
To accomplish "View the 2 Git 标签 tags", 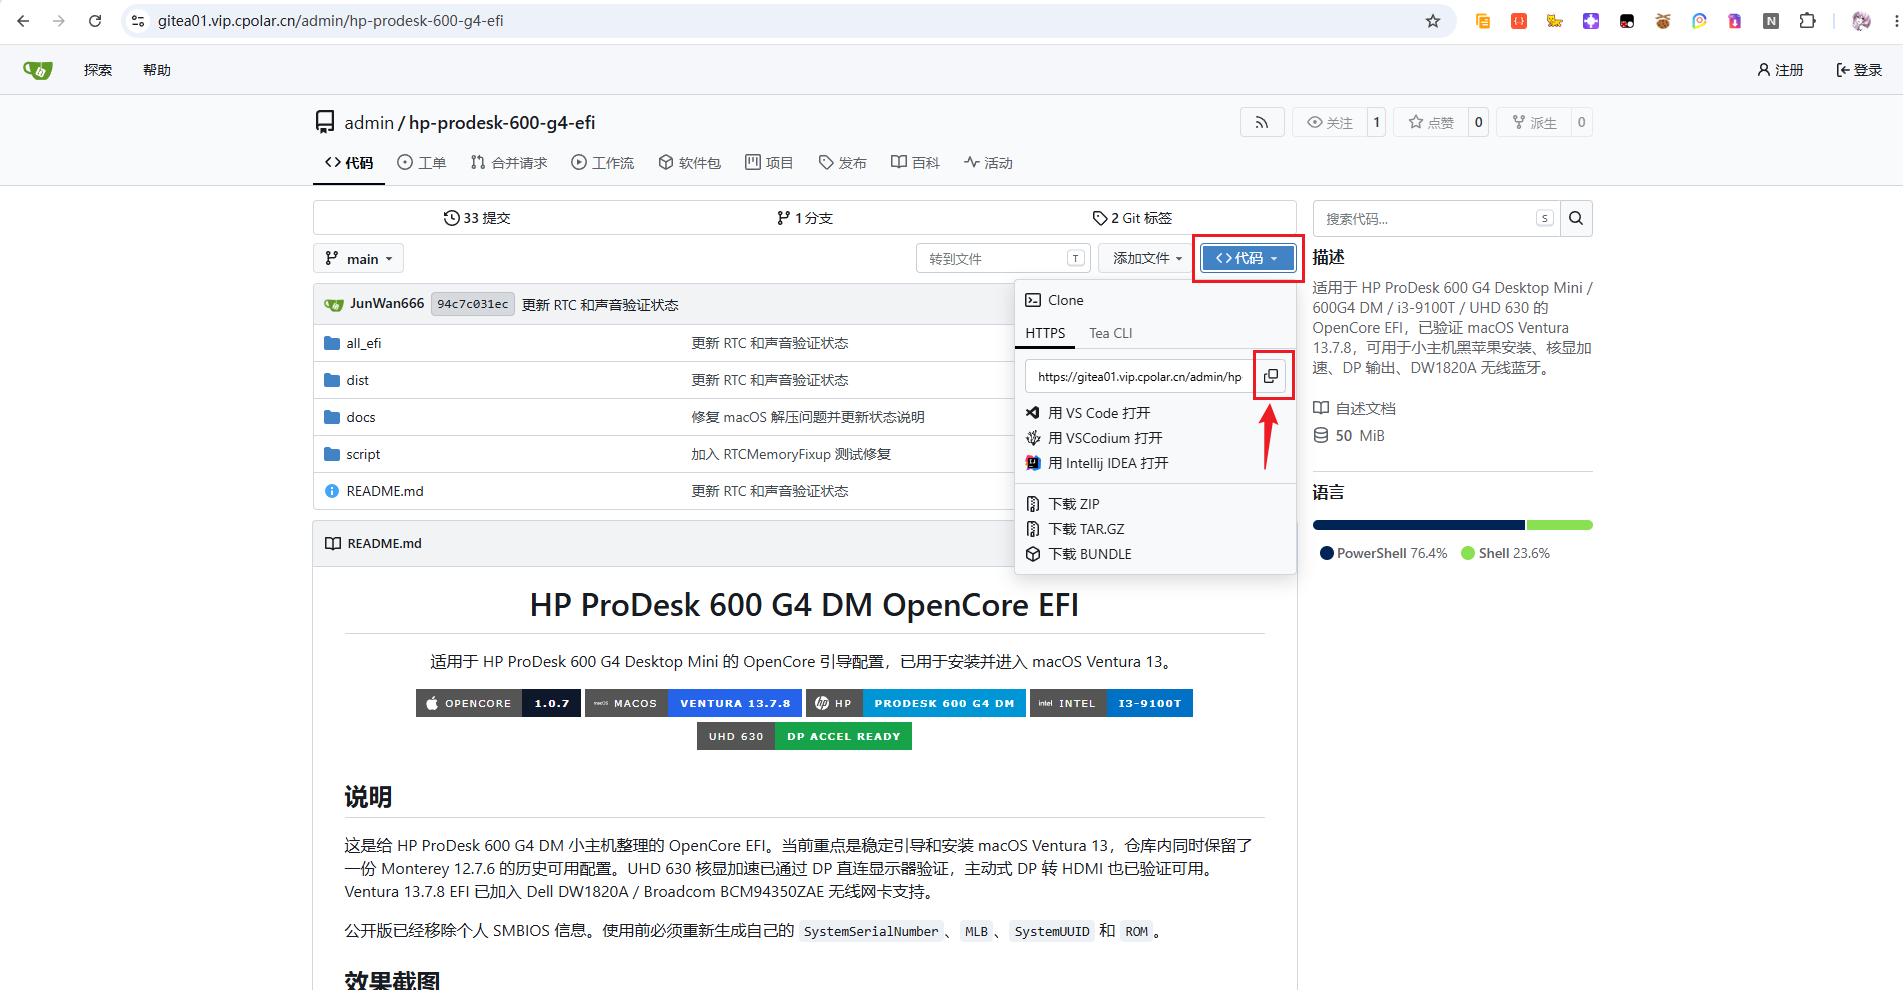I will point(1132,218).
